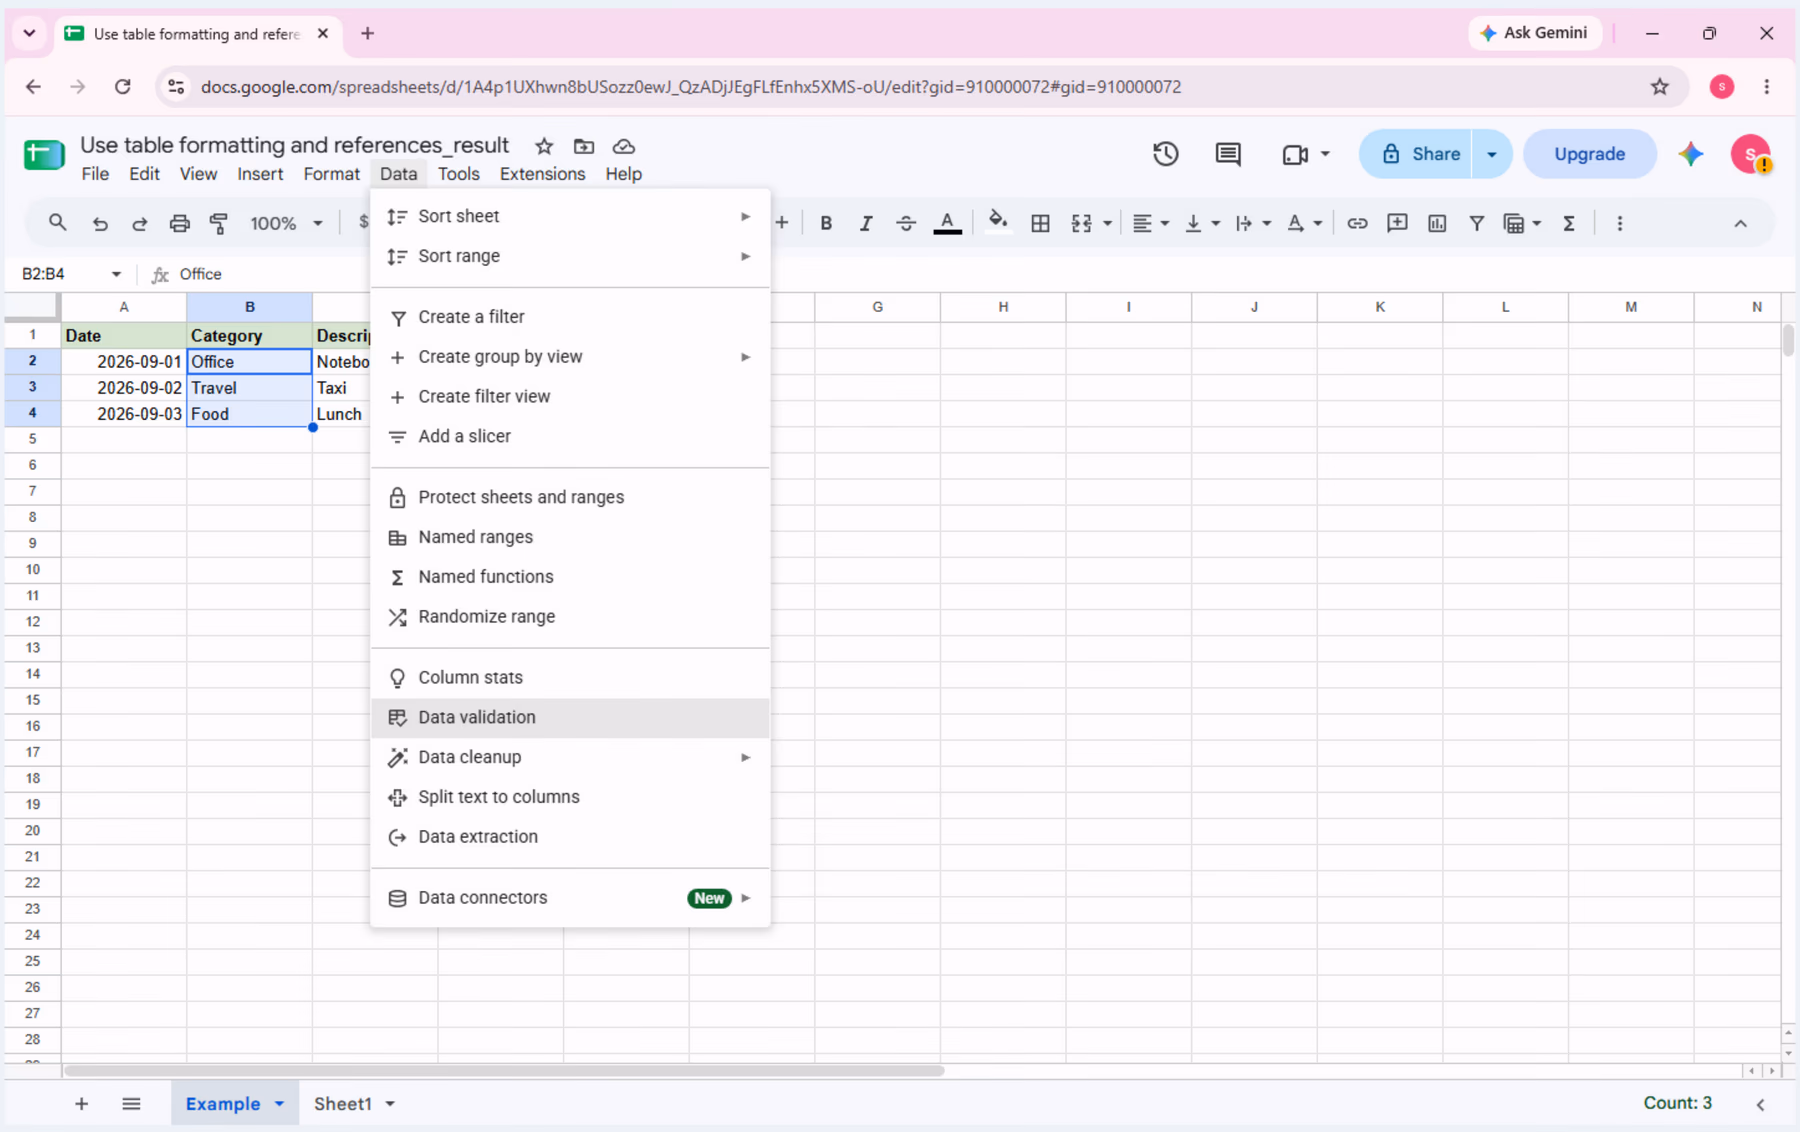Open vertical align dropdown

coord(1202,223)
